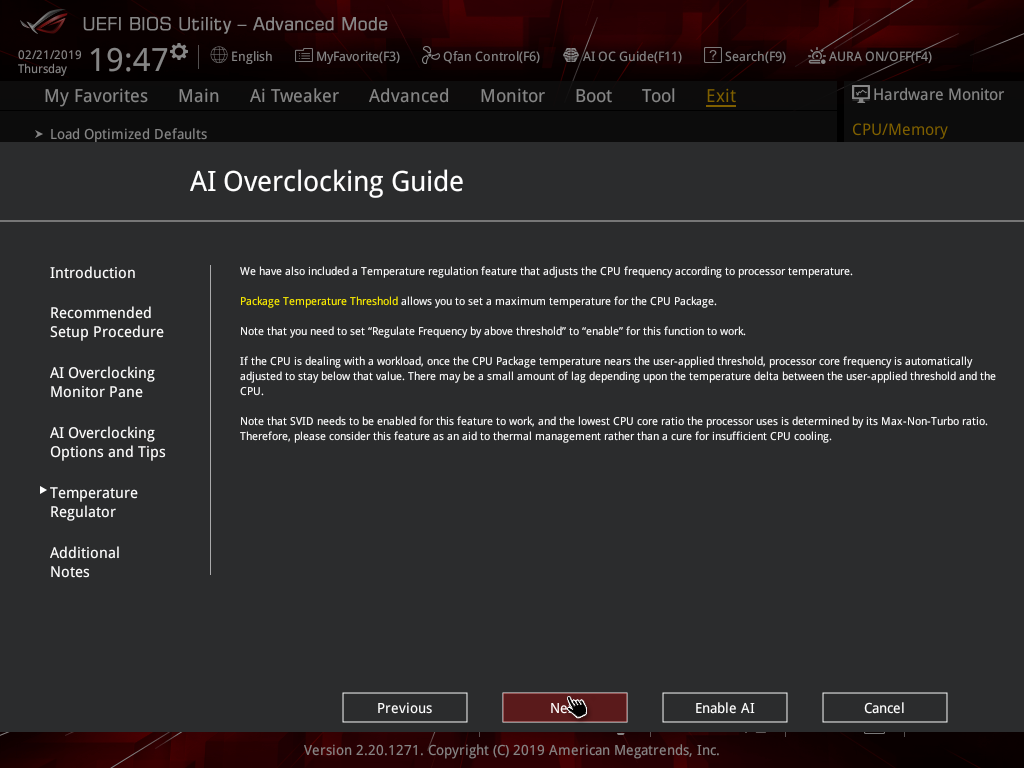Click yellow Package Temperature Threshold text
Screen dimensions: 1024x768
319,301
